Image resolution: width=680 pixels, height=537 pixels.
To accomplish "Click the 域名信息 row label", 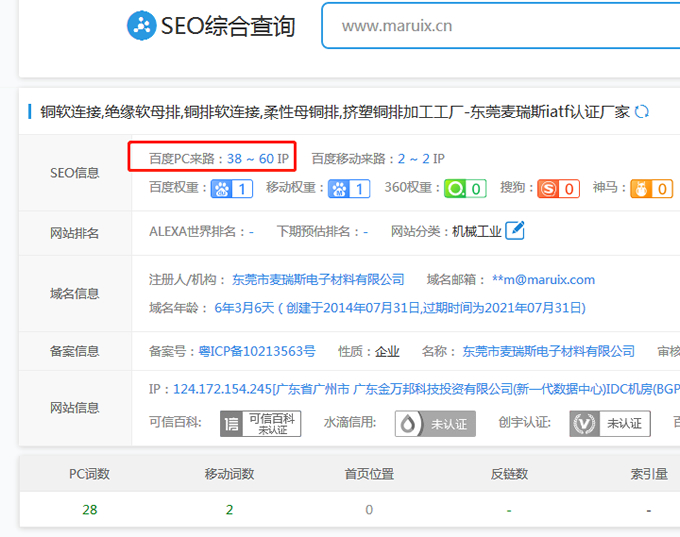I will [75, 294].
